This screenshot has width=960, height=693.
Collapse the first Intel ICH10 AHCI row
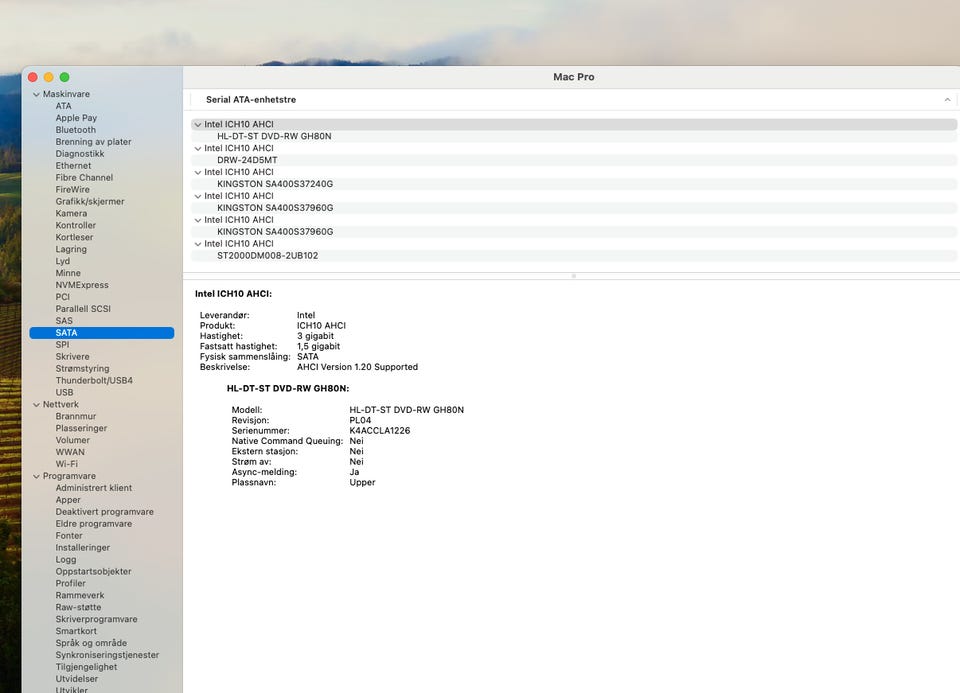tap(197, 125)
